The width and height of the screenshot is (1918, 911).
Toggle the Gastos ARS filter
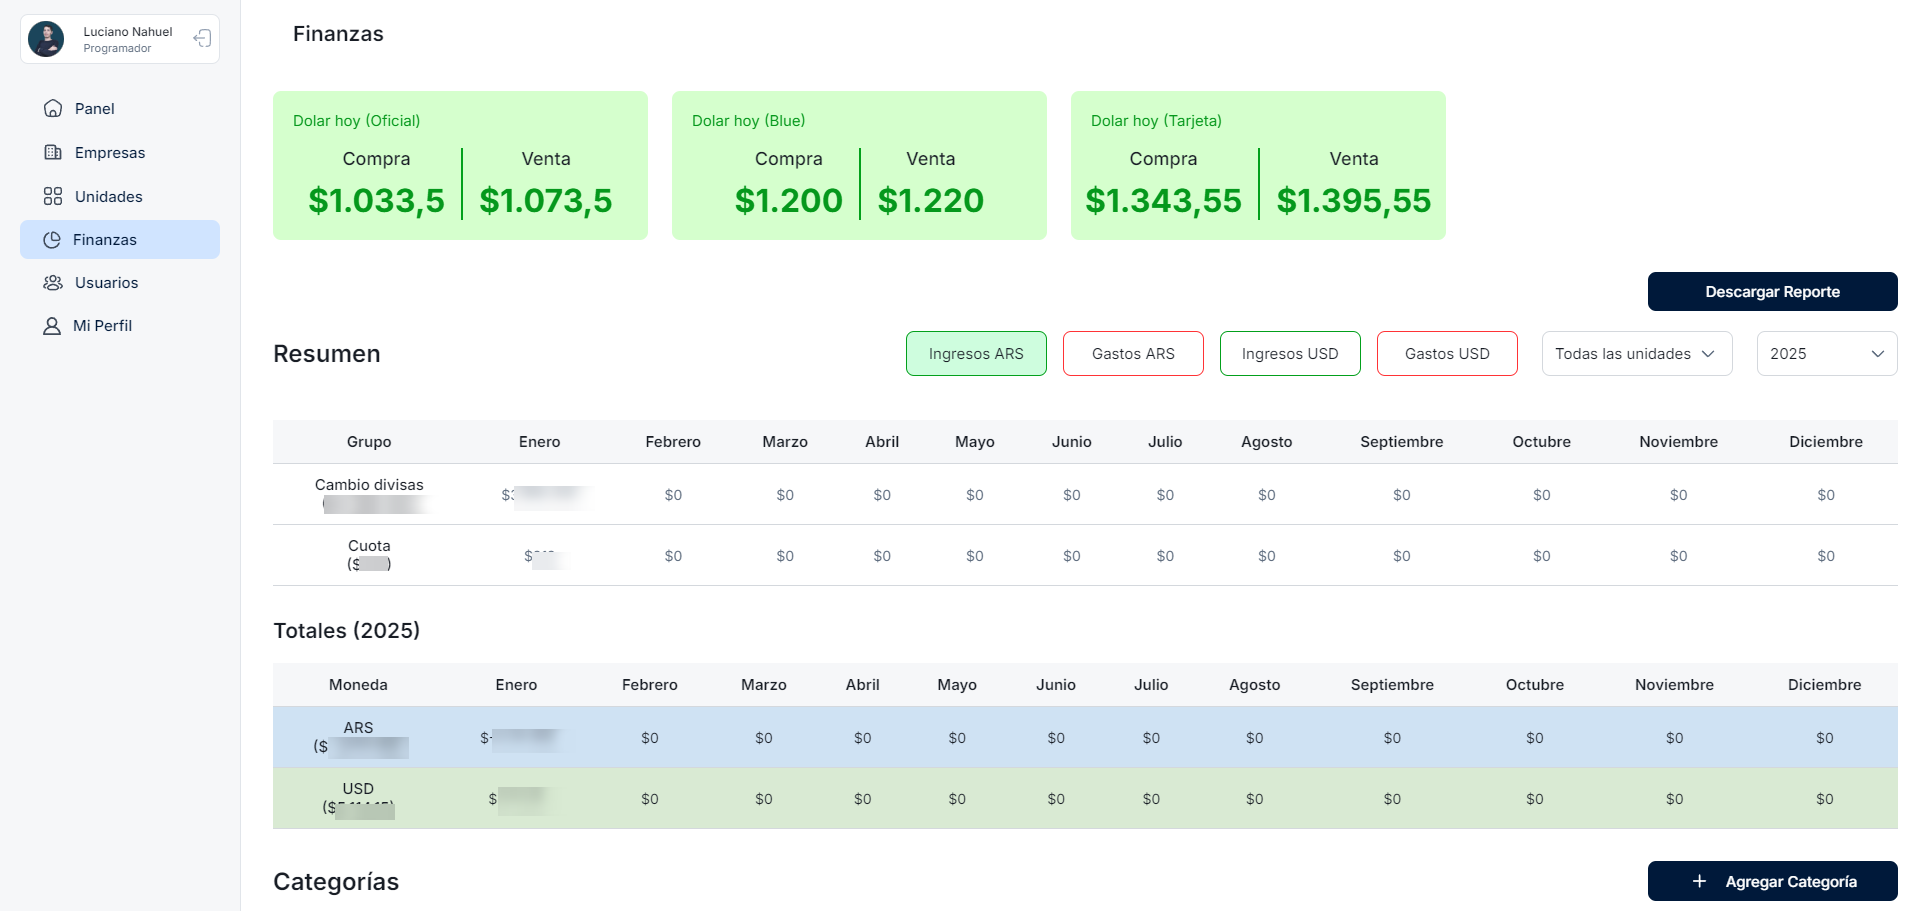1133,354
